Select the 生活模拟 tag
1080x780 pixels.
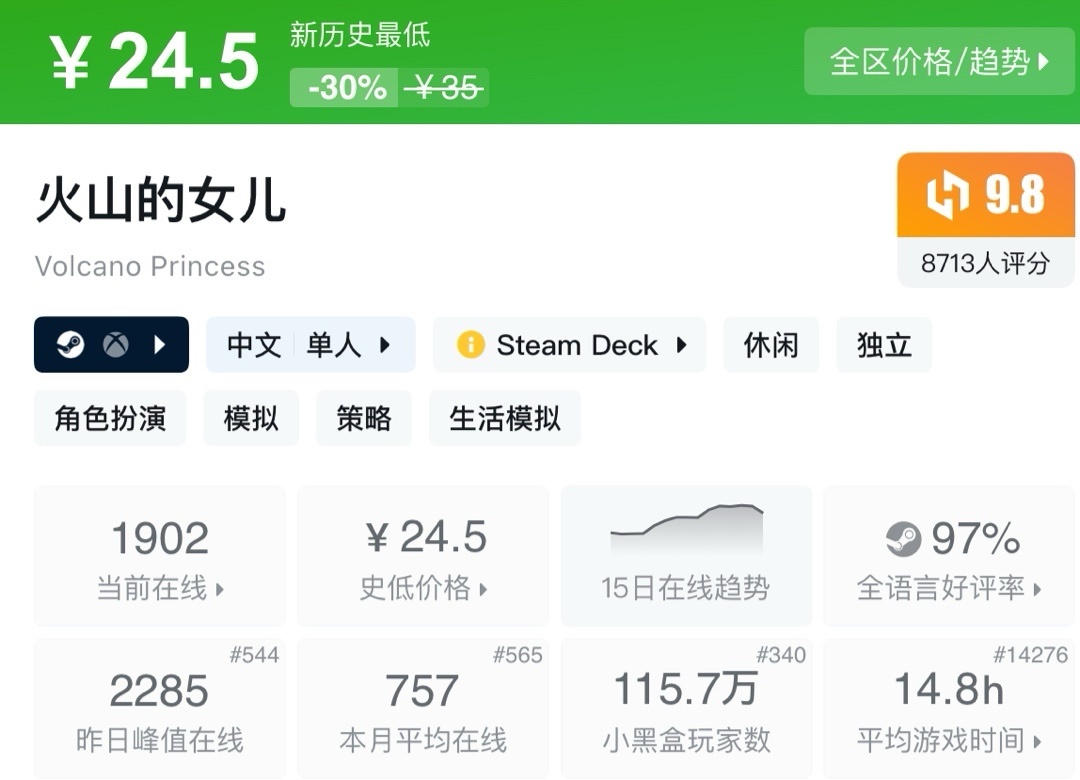pos(505,418)
